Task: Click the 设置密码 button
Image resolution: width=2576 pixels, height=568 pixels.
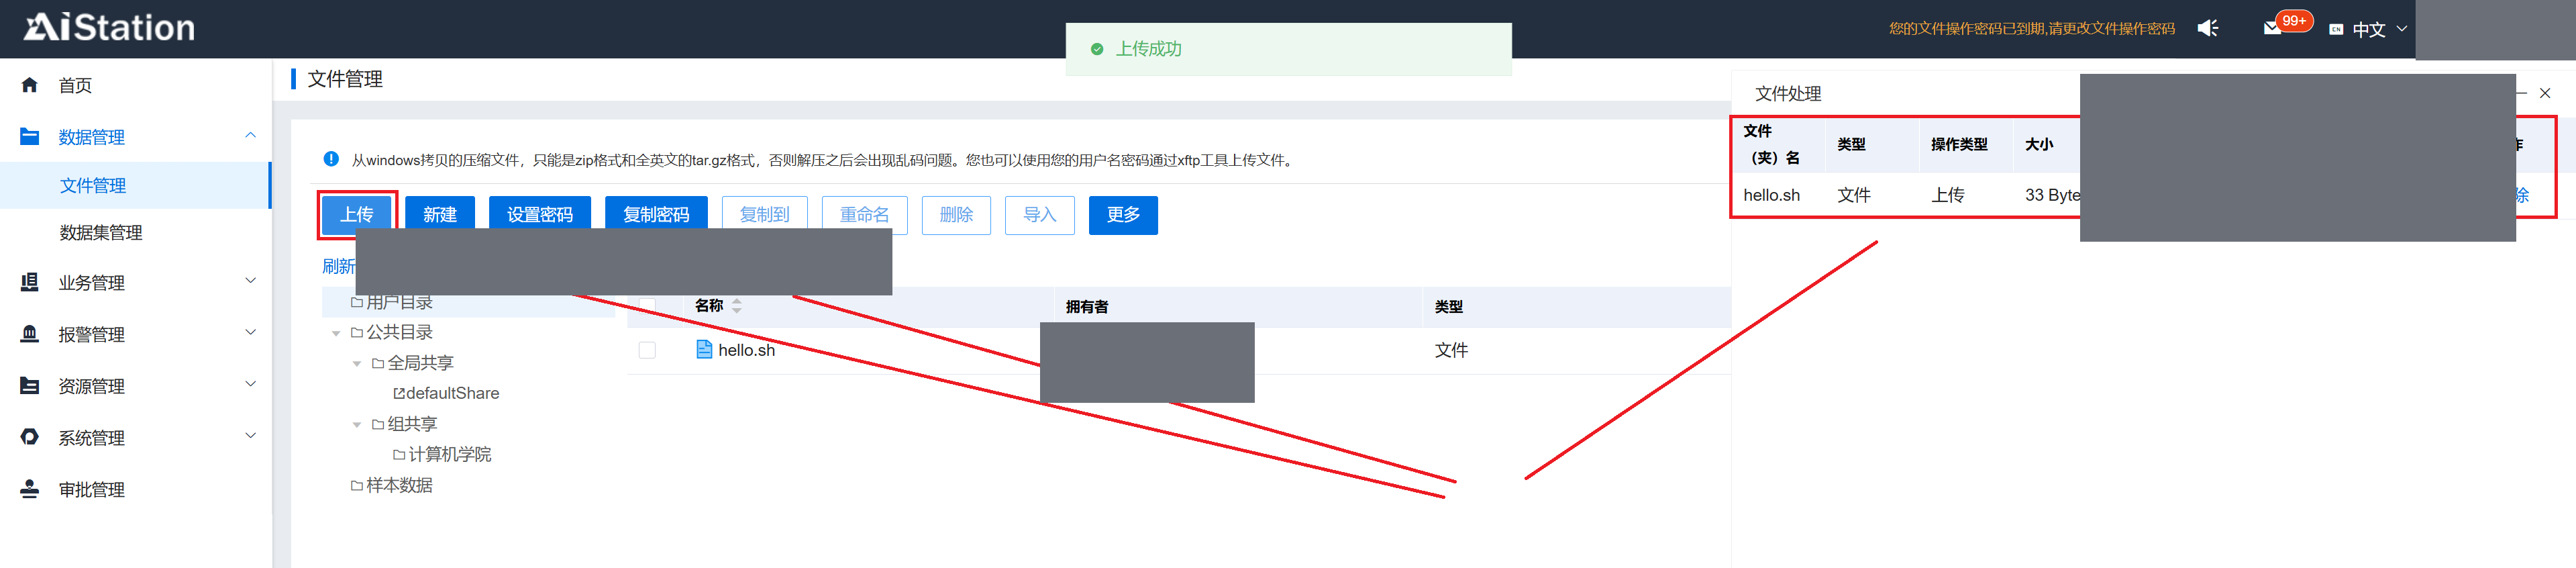Action: tap(540, 214)
